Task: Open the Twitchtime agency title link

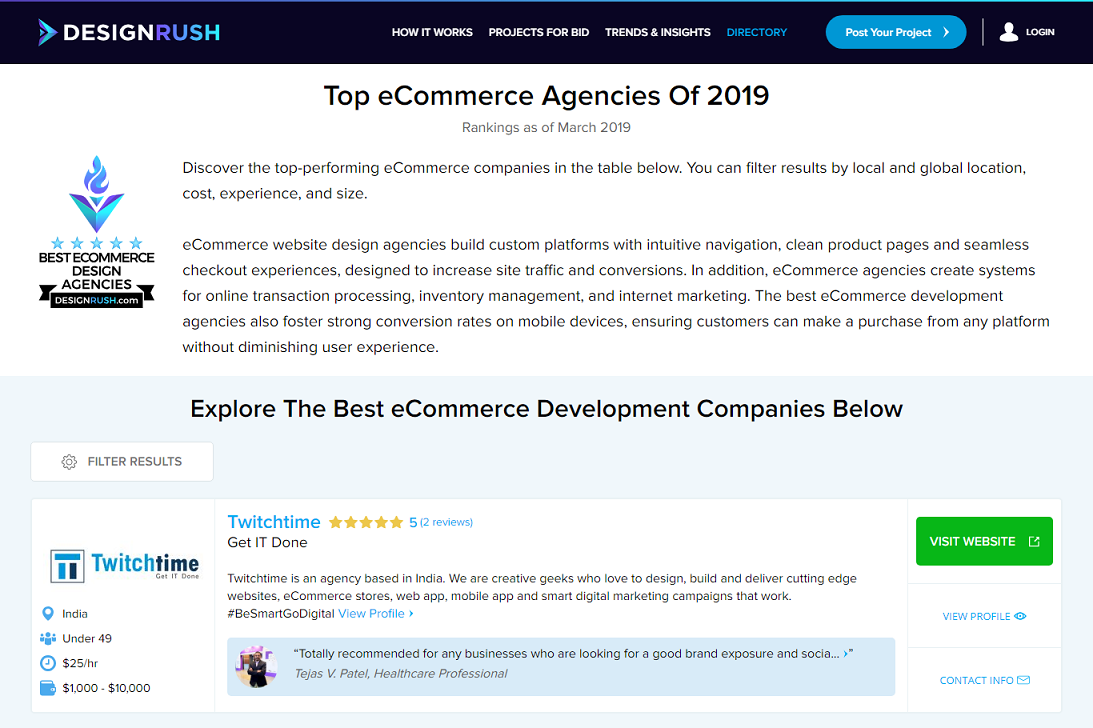Action: click(x=274, y=522)
